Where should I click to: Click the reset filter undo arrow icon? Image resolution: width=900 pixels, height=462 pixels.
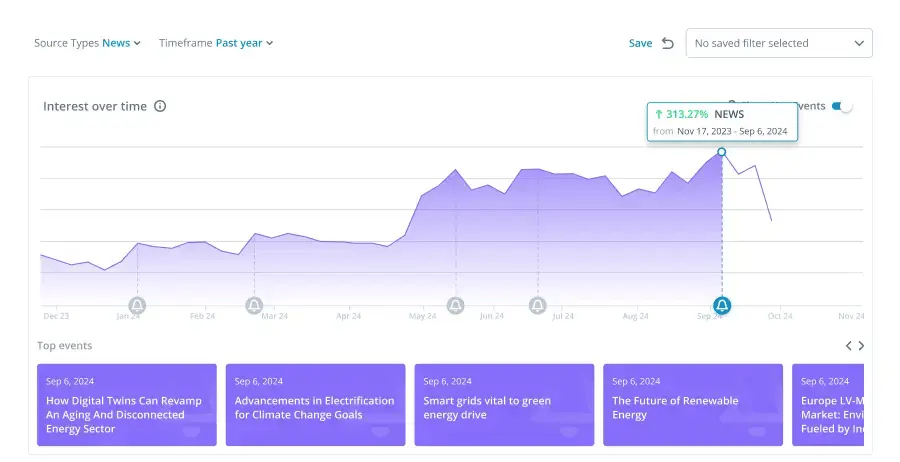point(668,43)
